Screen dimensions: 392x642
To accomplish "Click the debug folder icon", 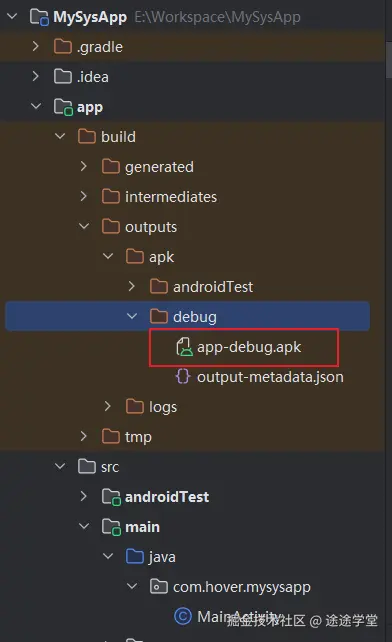I will (x=159, y=316).
